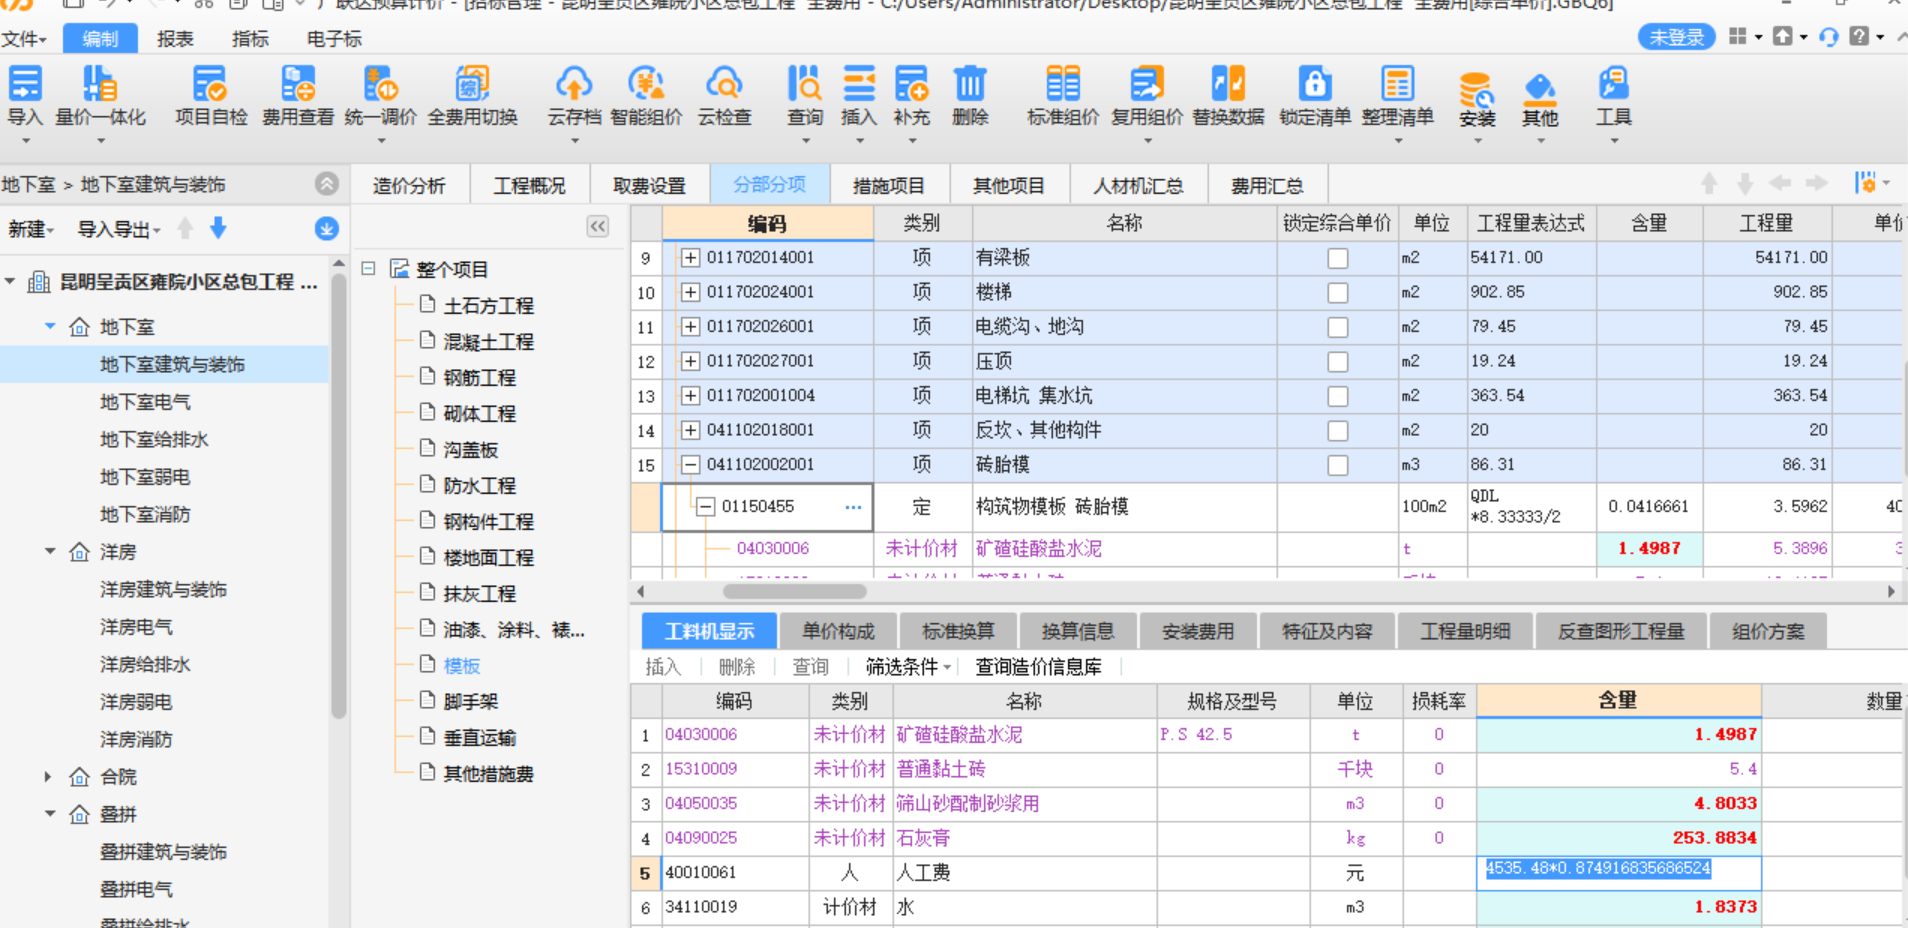
Task: Open the 措施项目 tab
Action: [888, 186]
